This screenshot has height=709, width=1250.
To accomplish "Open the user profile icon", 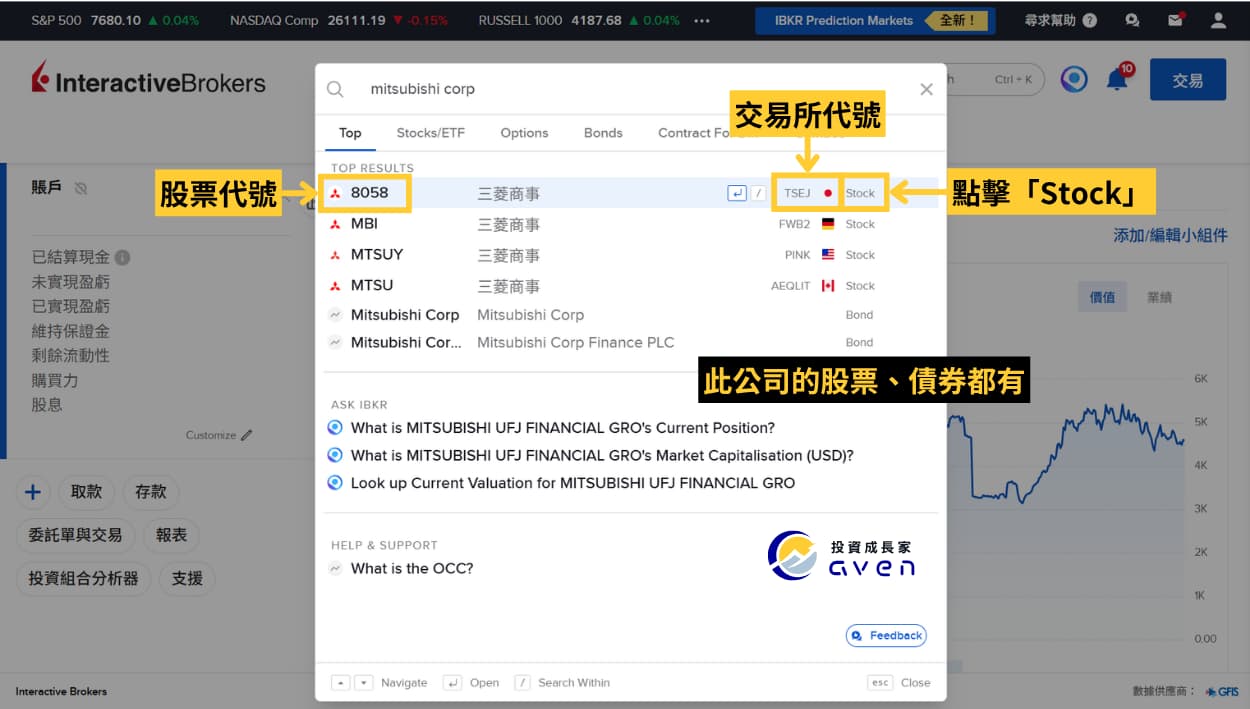I will (1217, 19).
